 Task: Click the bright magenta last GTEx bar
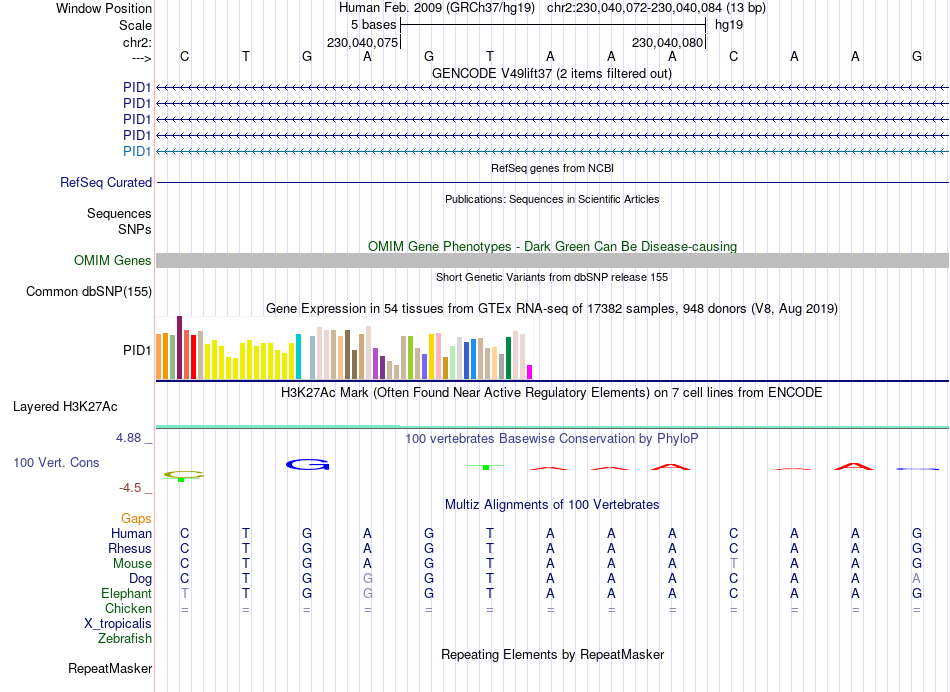coord(530,372)
